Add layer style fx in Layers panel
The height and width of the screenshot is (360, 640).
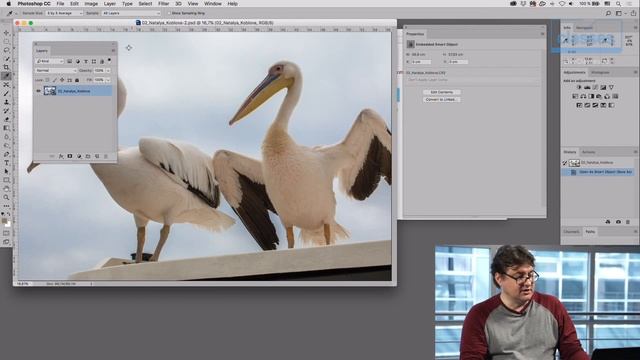pos(61,156)
